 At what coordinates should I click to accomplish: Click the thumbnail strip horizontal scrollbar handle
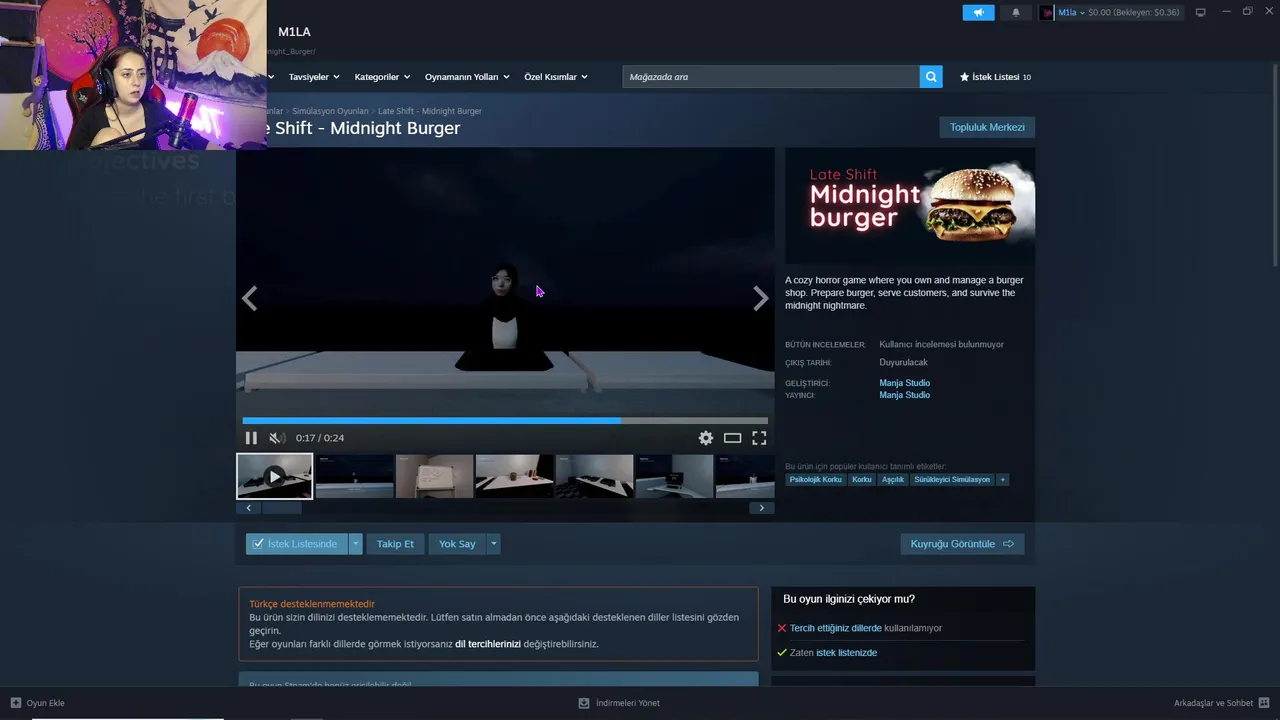[282, 508]
